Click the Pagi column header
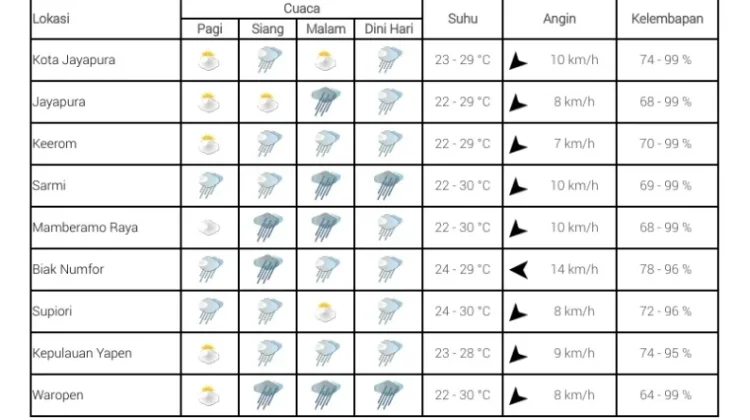The image size is (750, 420). point(210,29)
